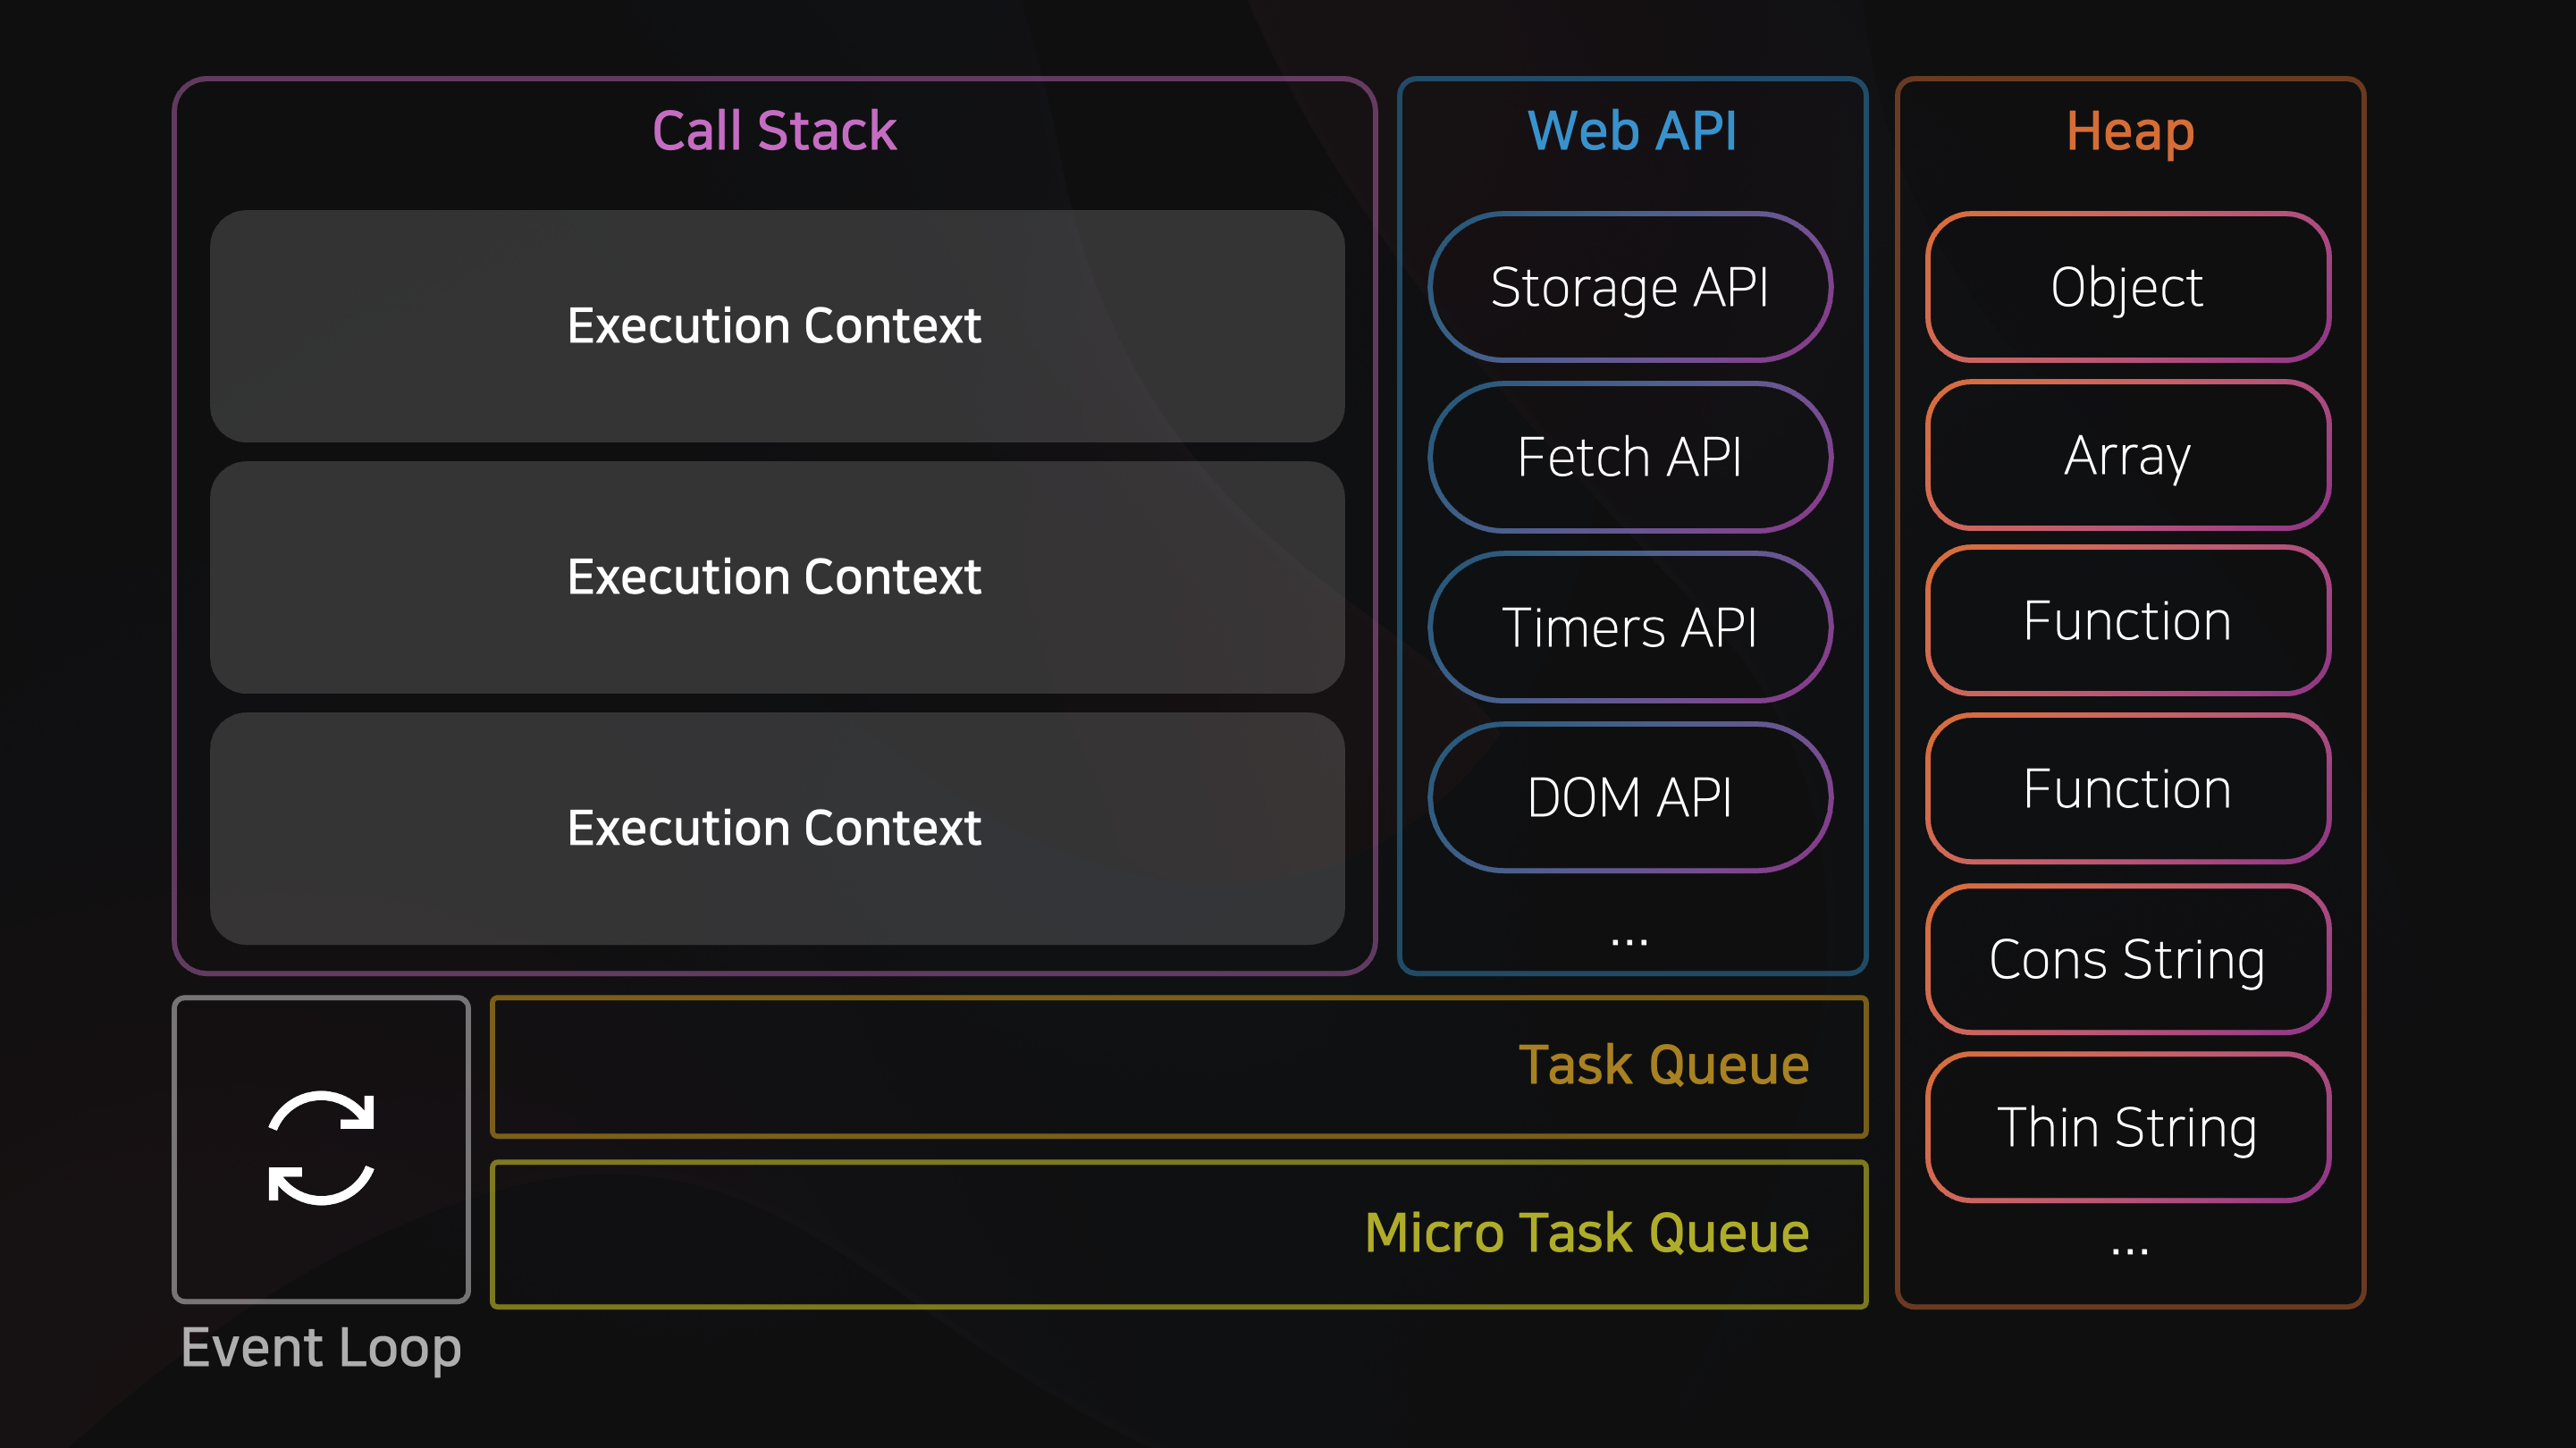
Task: Click the ellipsis under Thin String
Action: (2129, 1250)
